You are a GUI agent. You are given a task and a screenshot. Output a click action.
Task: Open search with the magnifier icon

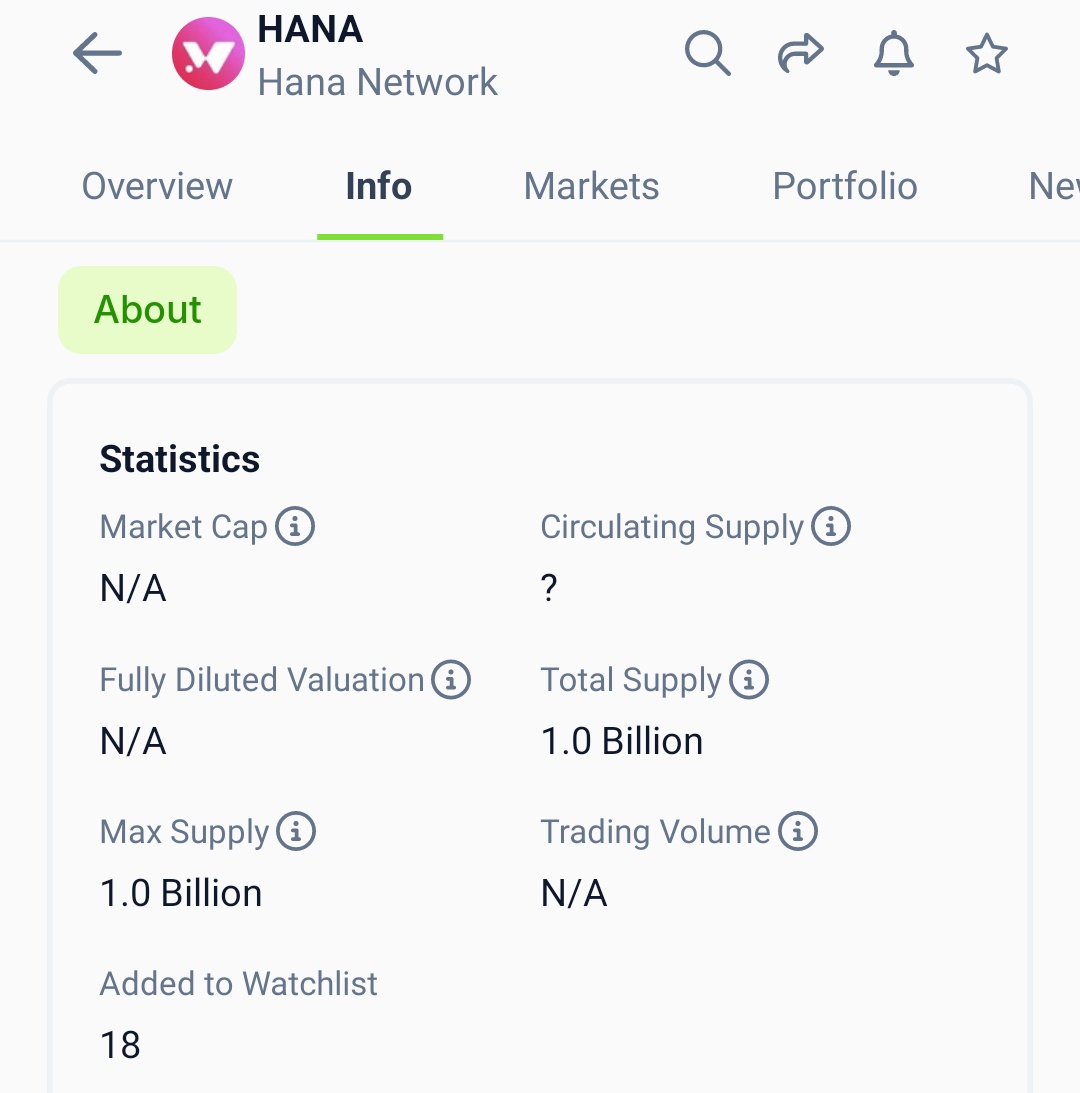[x=708, y=53]
